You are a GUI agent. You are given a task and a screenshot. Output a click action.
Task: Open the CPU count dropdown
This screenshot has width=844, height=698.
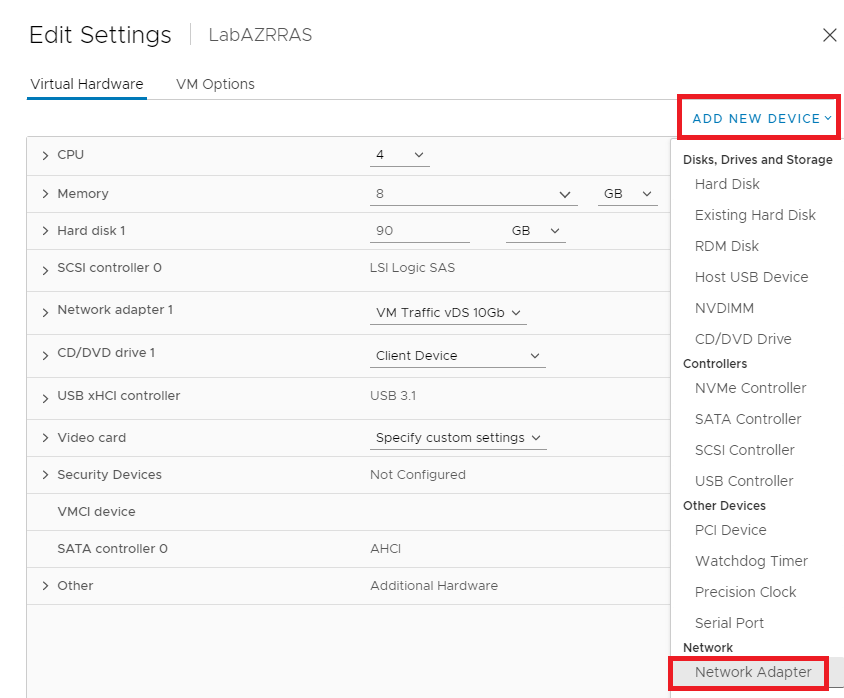tap(400, 155)
